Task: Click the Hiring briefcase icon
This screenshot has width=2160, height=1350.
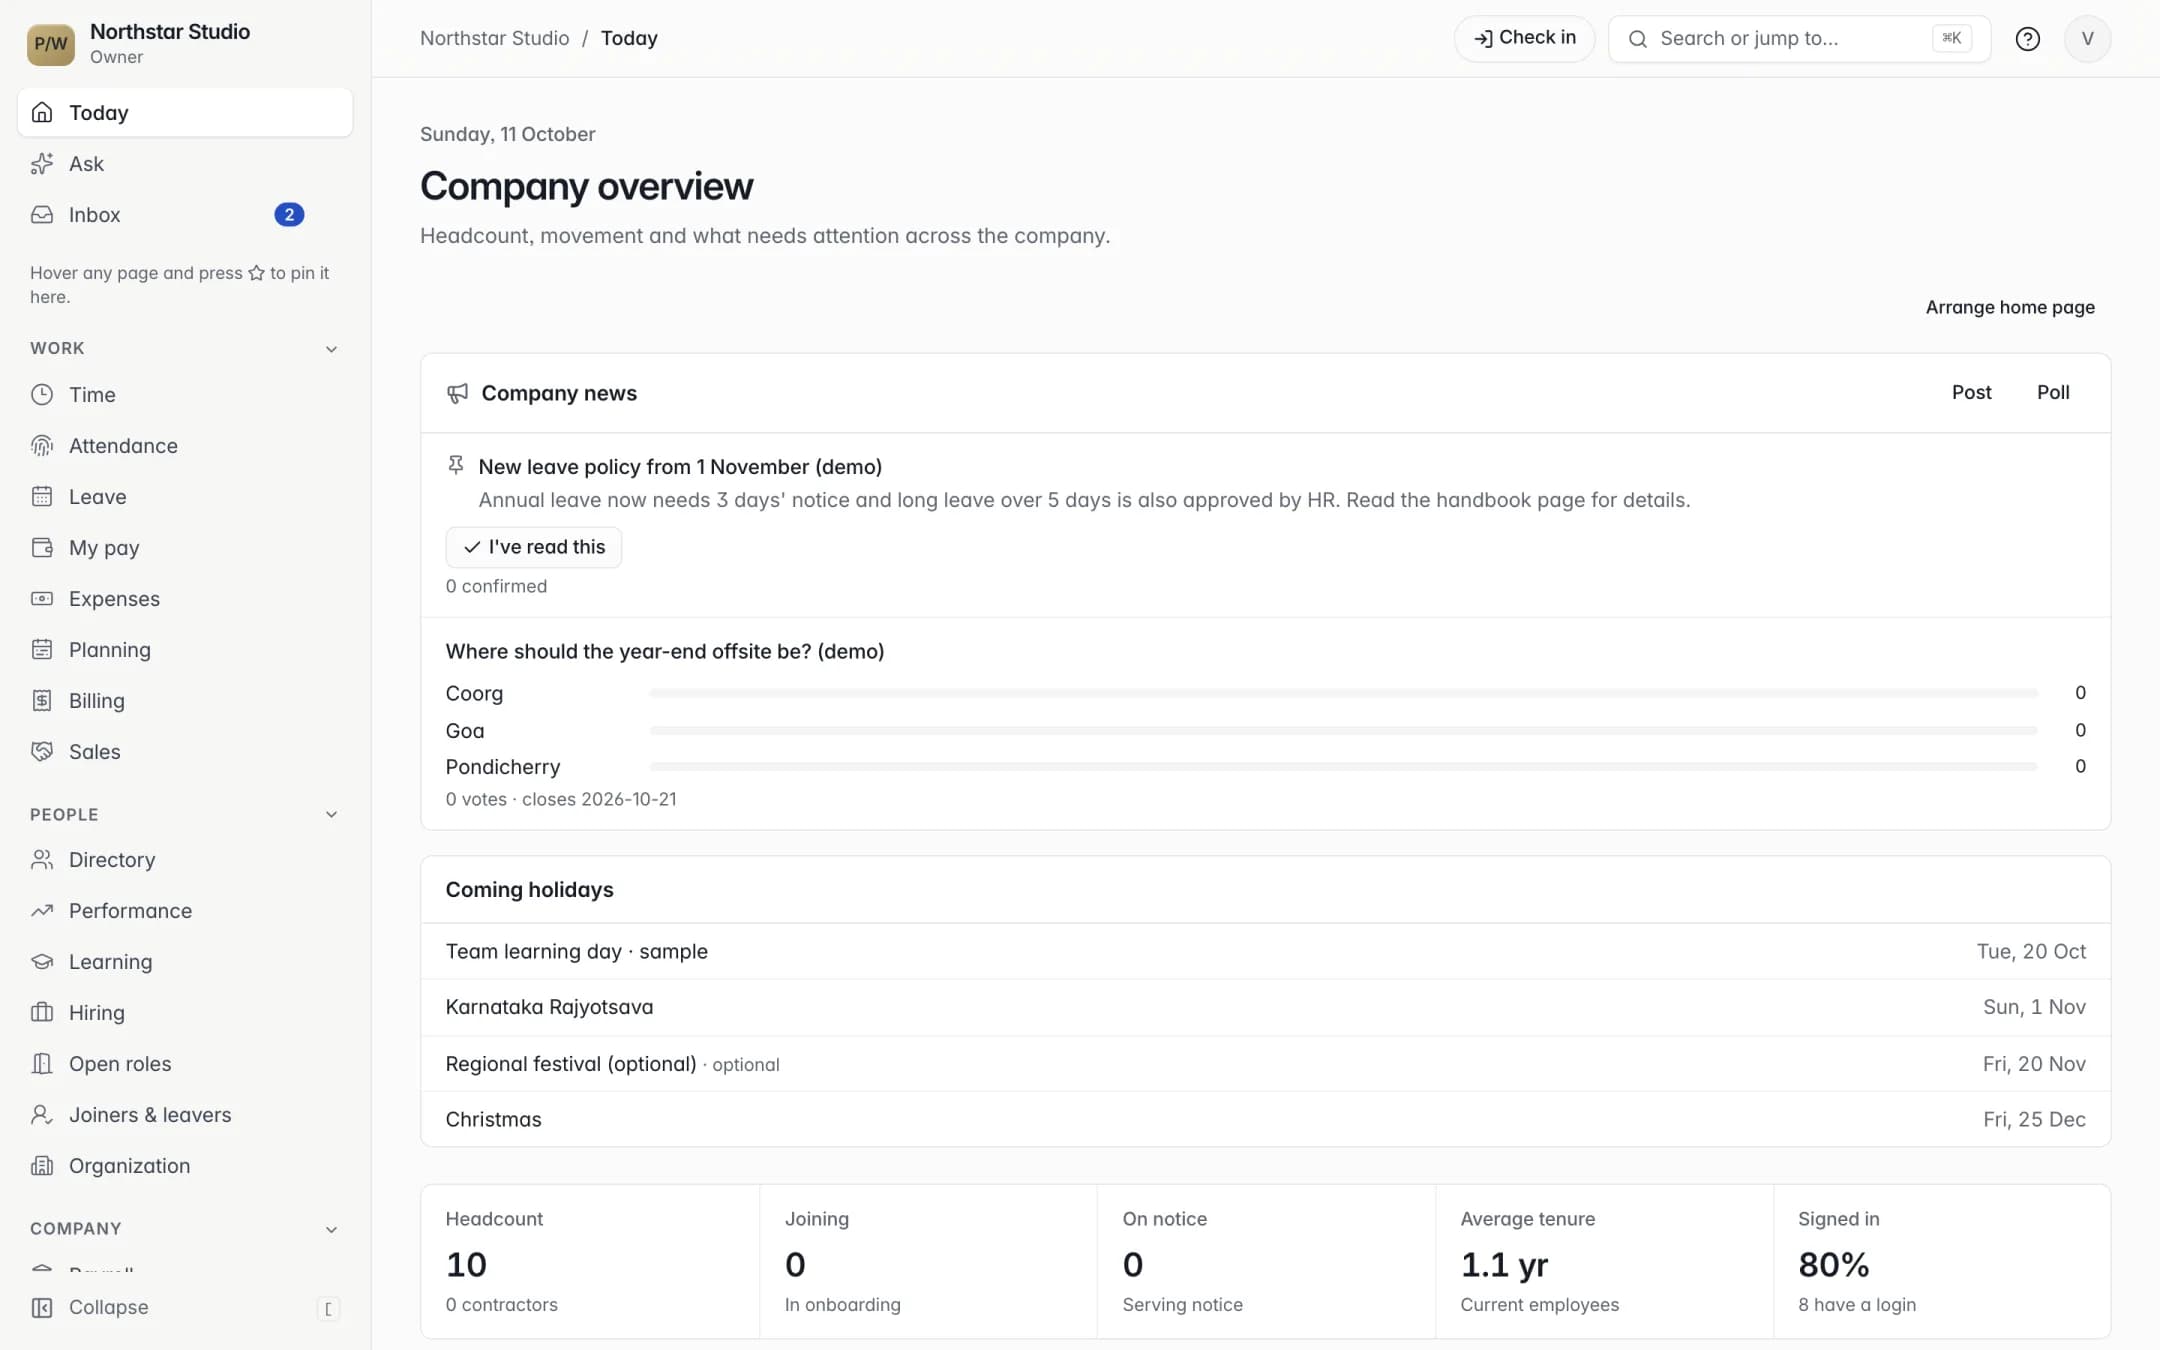Action: click(x=42, y=1013)
